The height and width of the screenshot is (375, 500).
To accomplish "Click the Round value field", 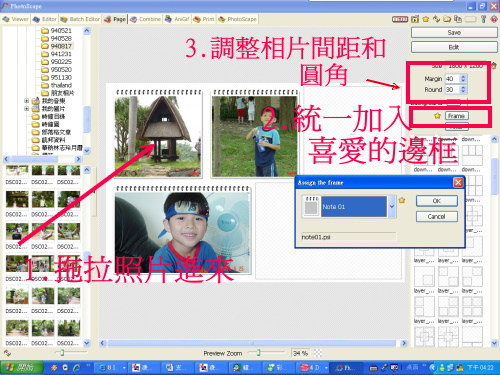I will pos(452,89).
